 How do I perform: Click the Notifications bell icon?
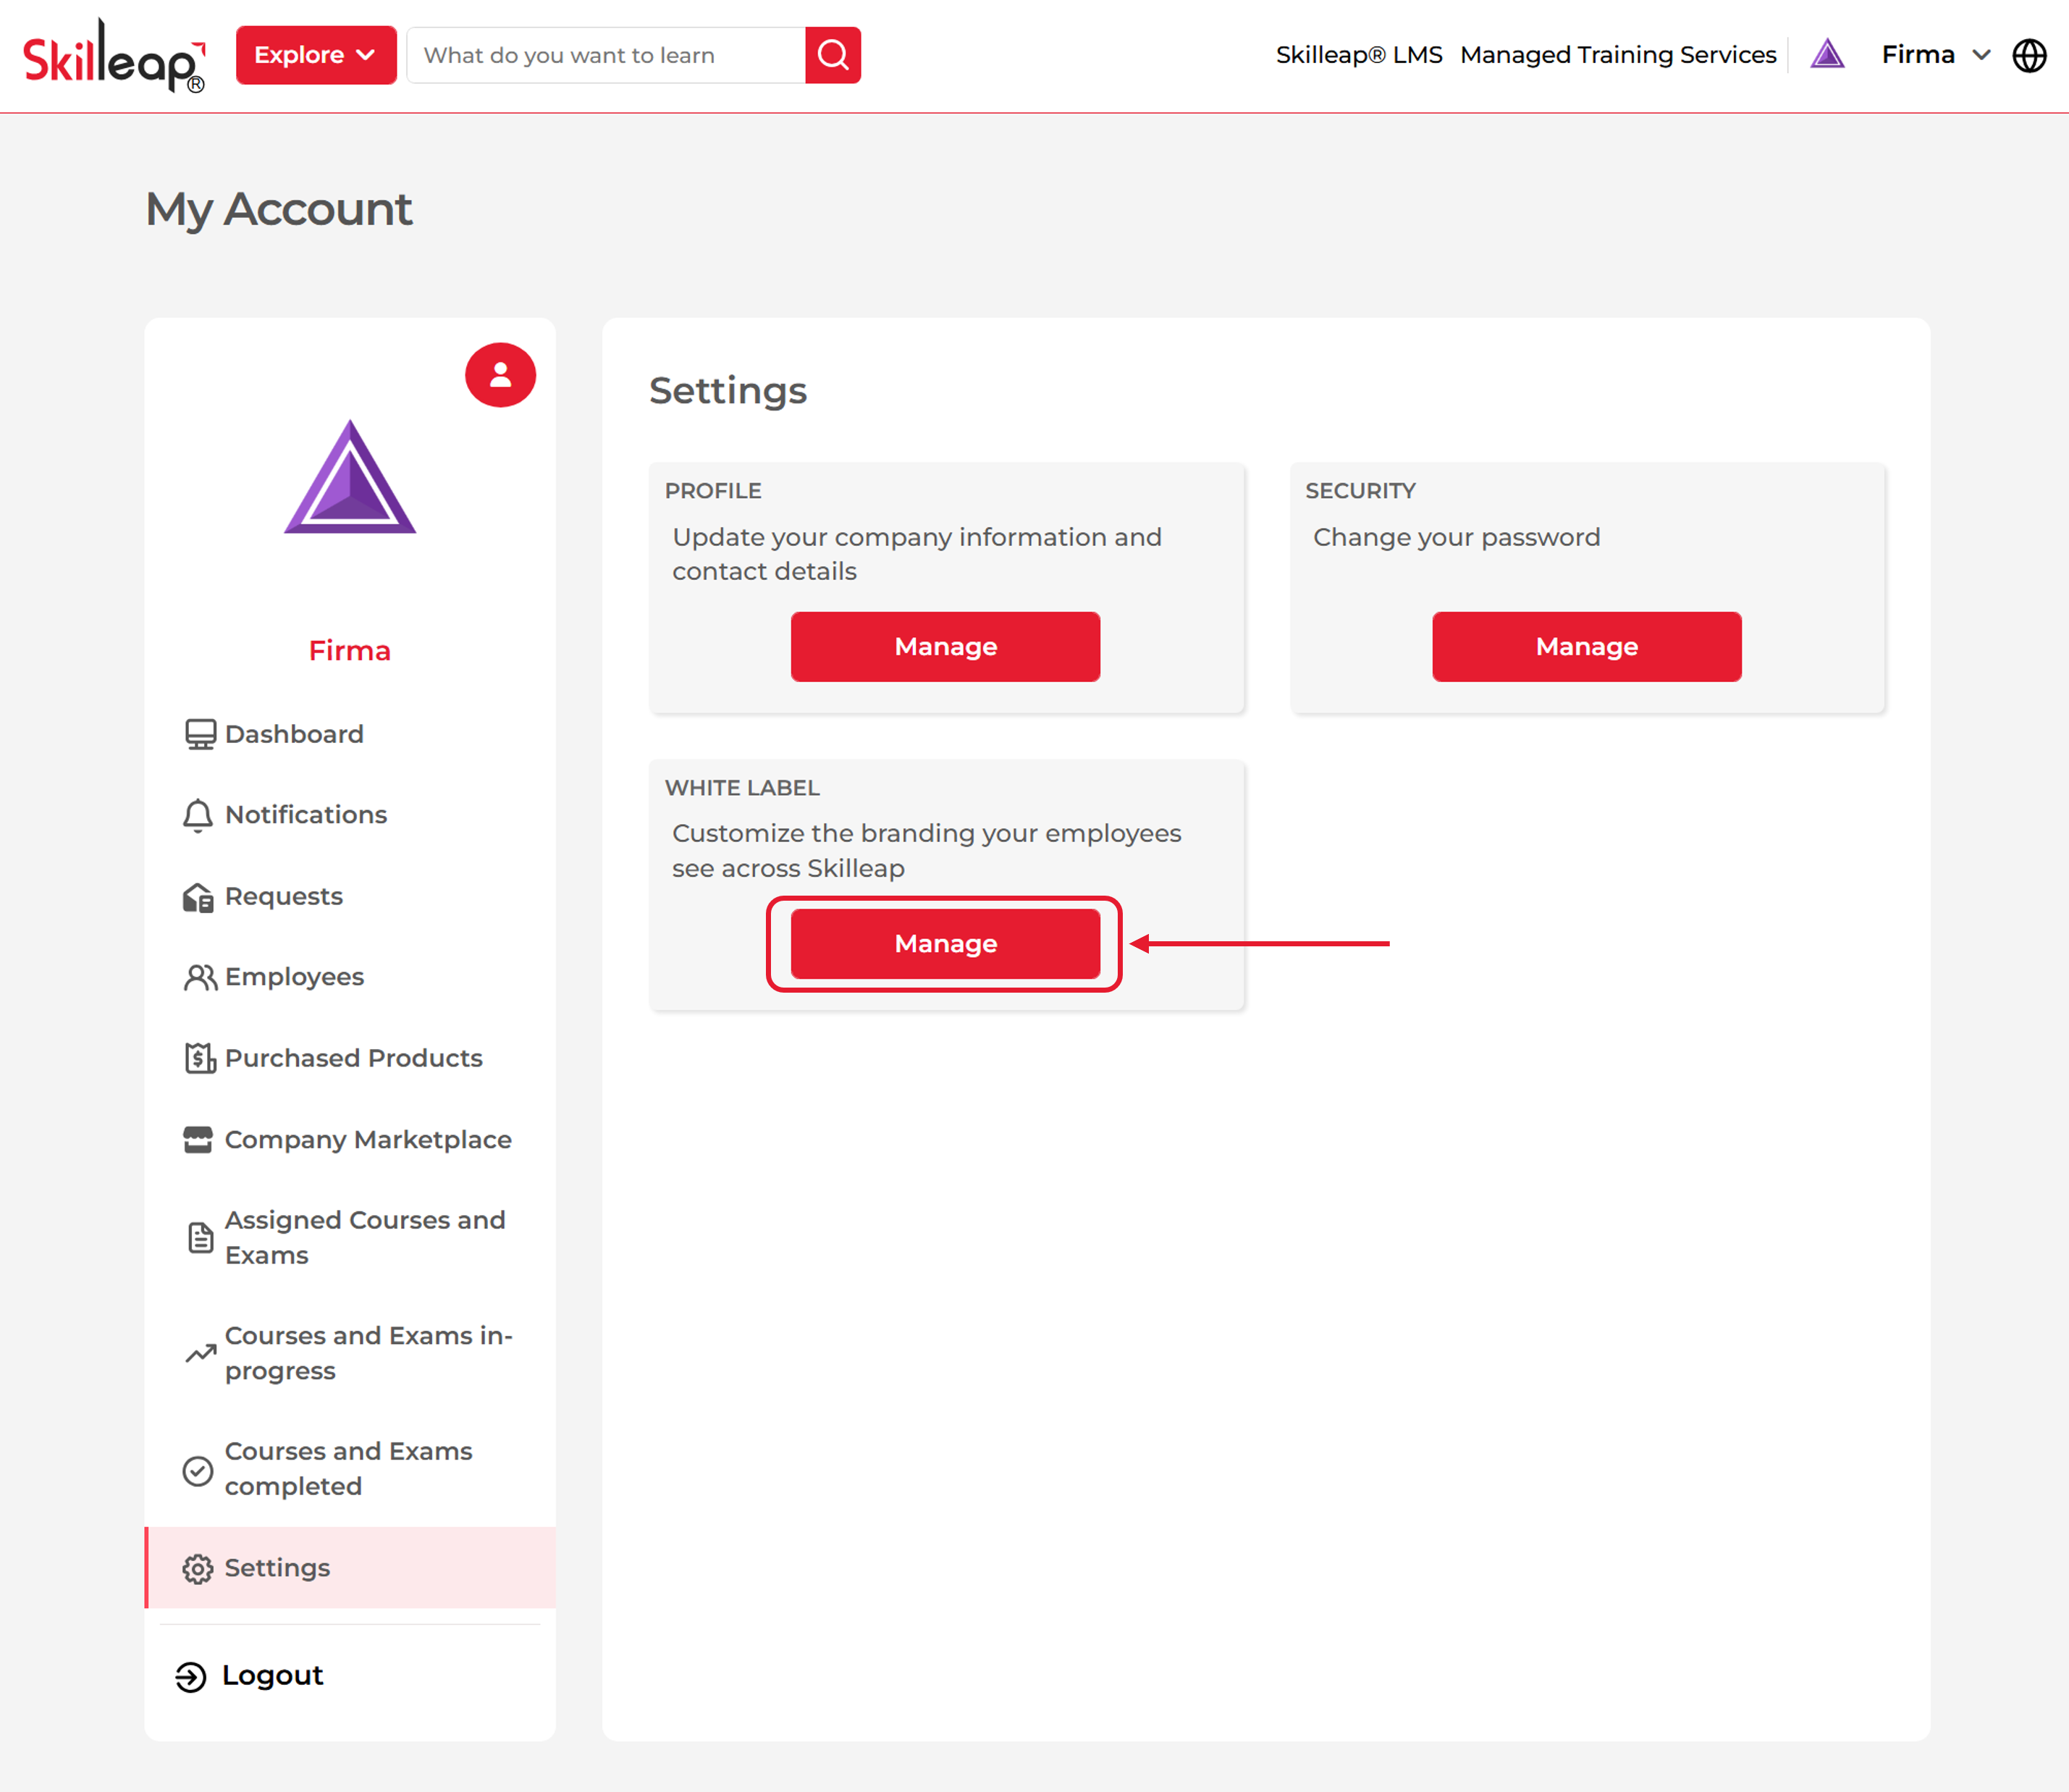pos(198,815)
